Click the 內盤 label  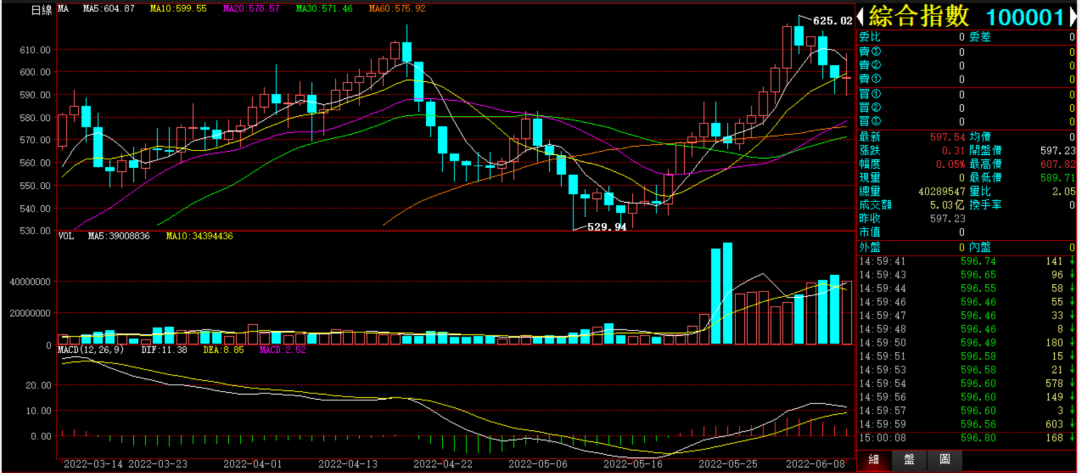(980, 247)
